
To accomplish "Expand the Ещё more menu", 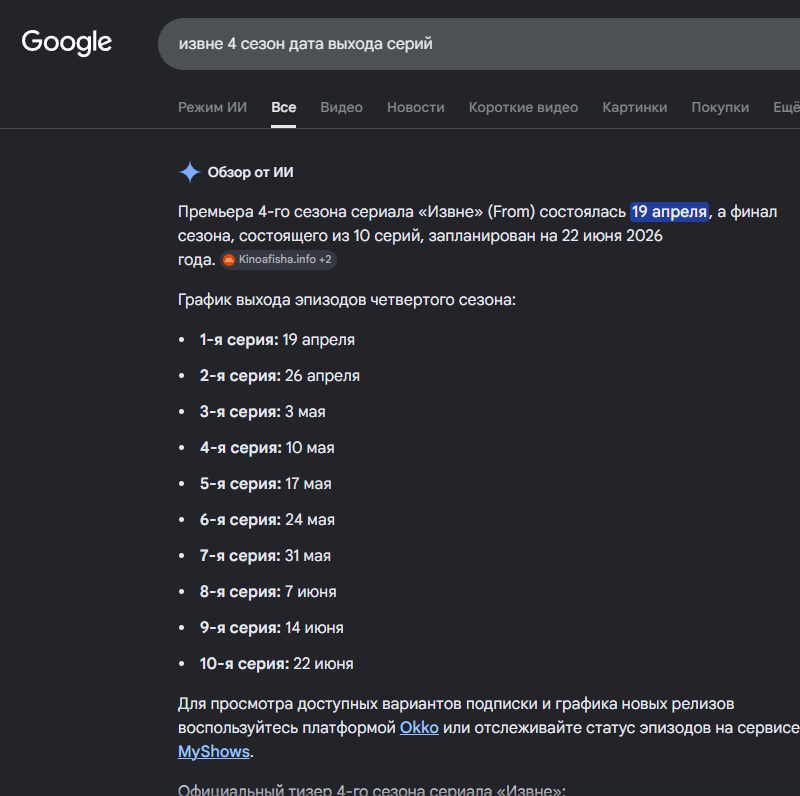I will (x=786, y=107).
